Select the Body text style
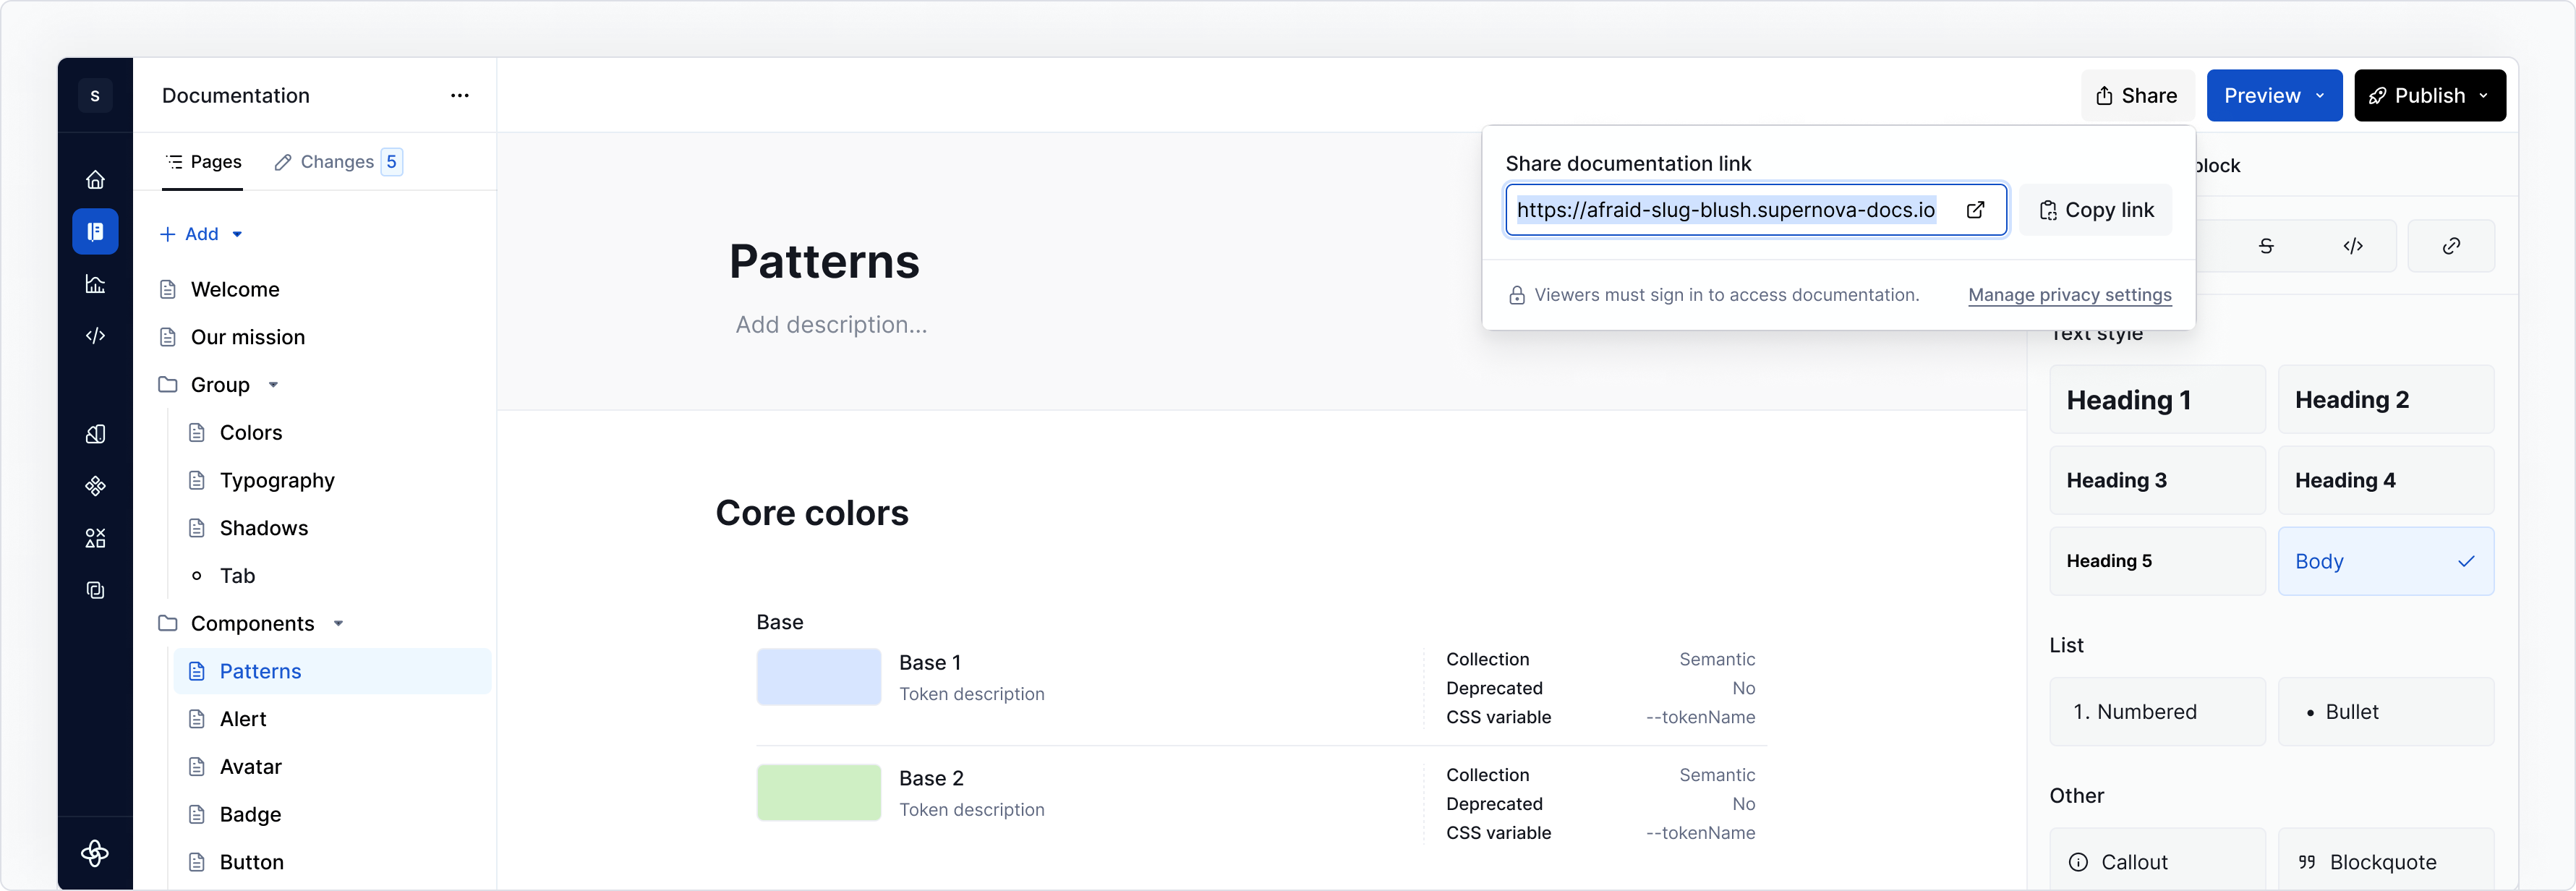 (x=2385, y=561)
